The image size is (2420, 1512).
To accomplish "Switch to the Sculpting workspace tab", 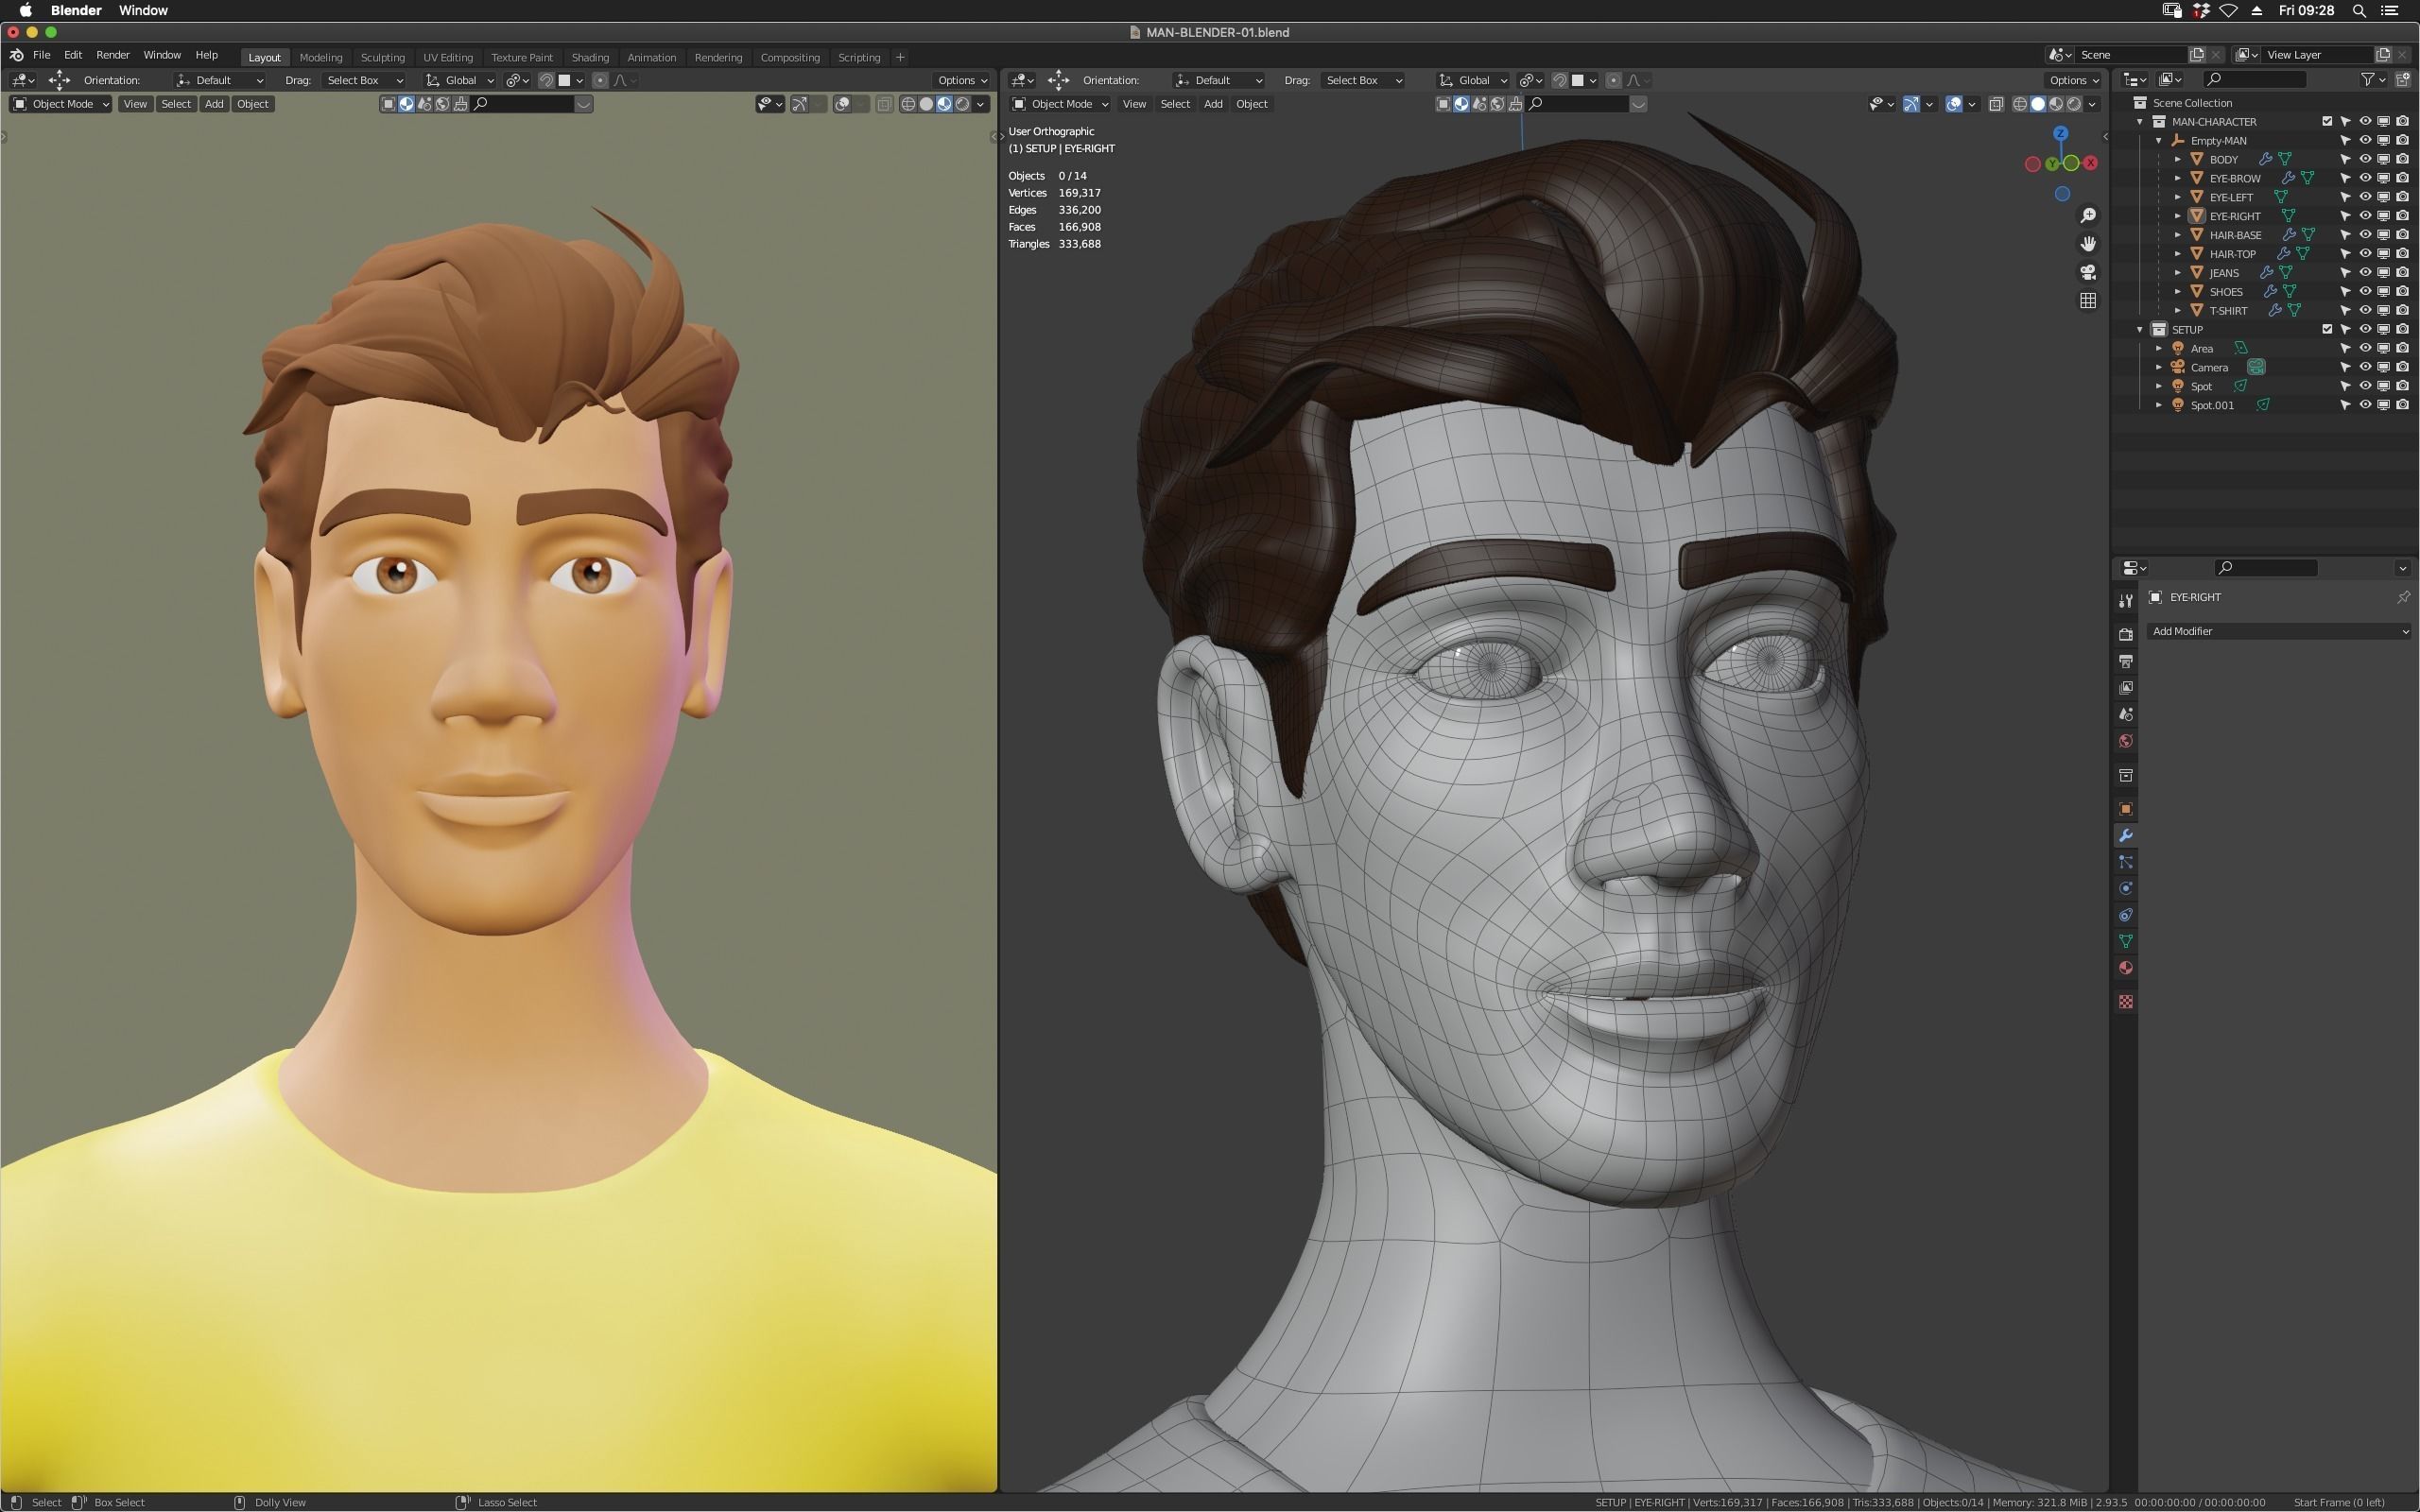I will (x=382, y=57).
